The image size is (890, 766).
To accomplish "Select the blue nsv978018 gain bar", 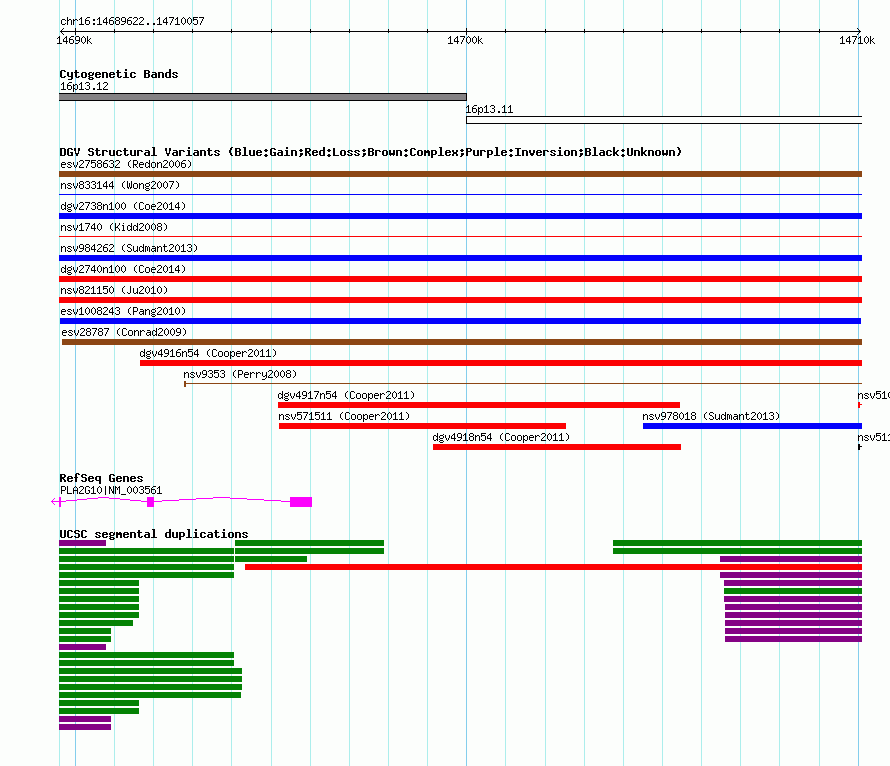I will [x=753, y=426].
